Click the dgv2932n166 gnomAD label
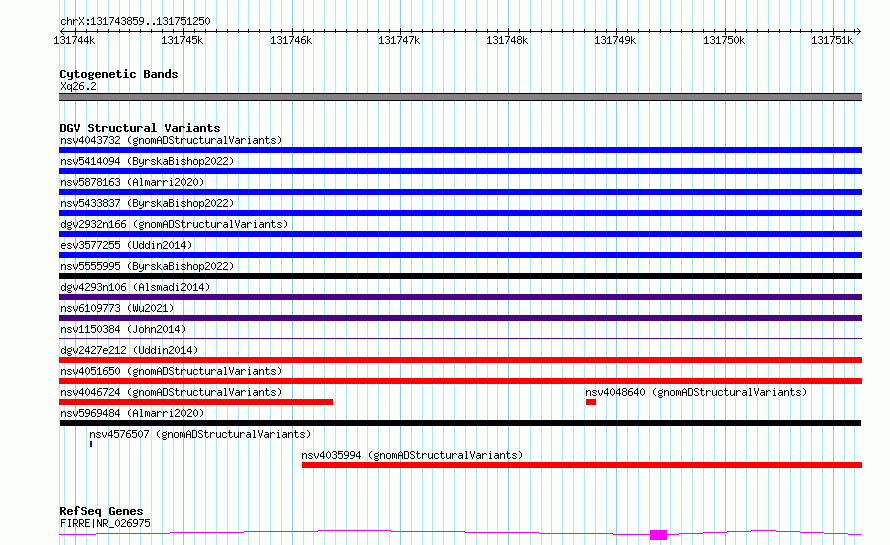This screenshot has height=545, width=890. [x=174, y=224]
